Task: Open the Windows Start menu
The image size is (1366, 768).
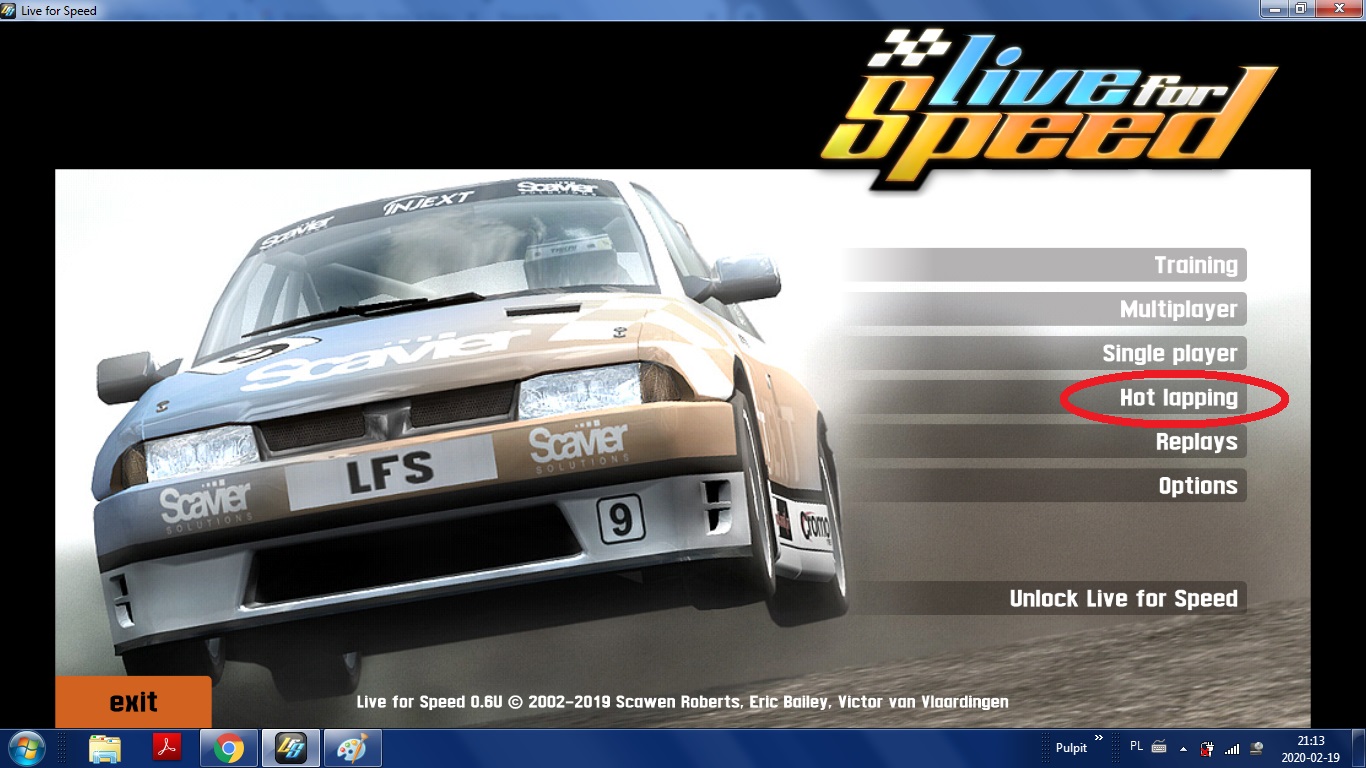Action: click(26, 748)
